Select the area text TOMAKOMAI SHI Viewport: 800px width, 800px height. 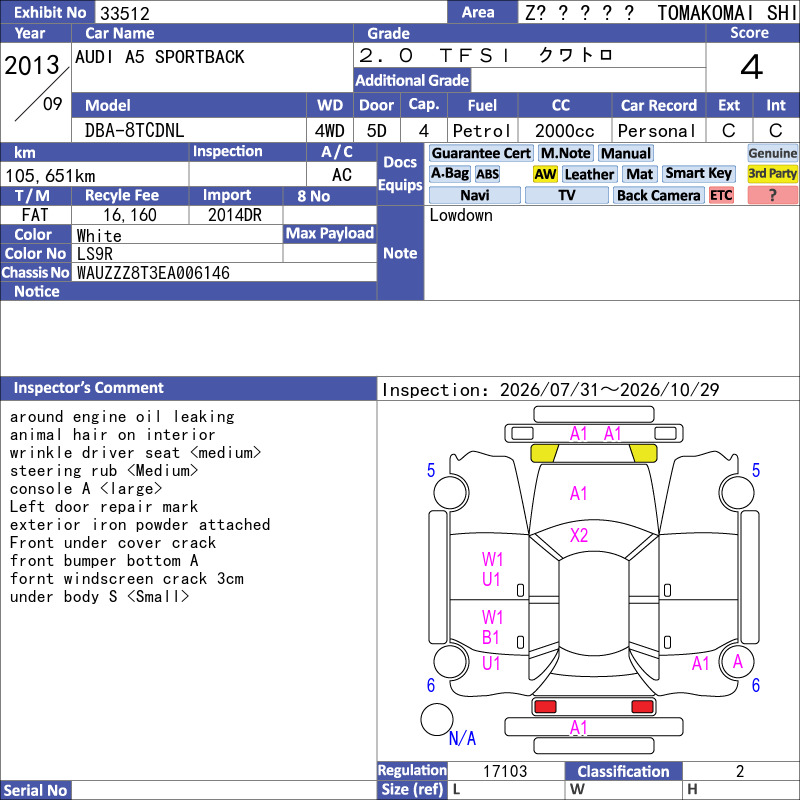[x=727, y=13]
